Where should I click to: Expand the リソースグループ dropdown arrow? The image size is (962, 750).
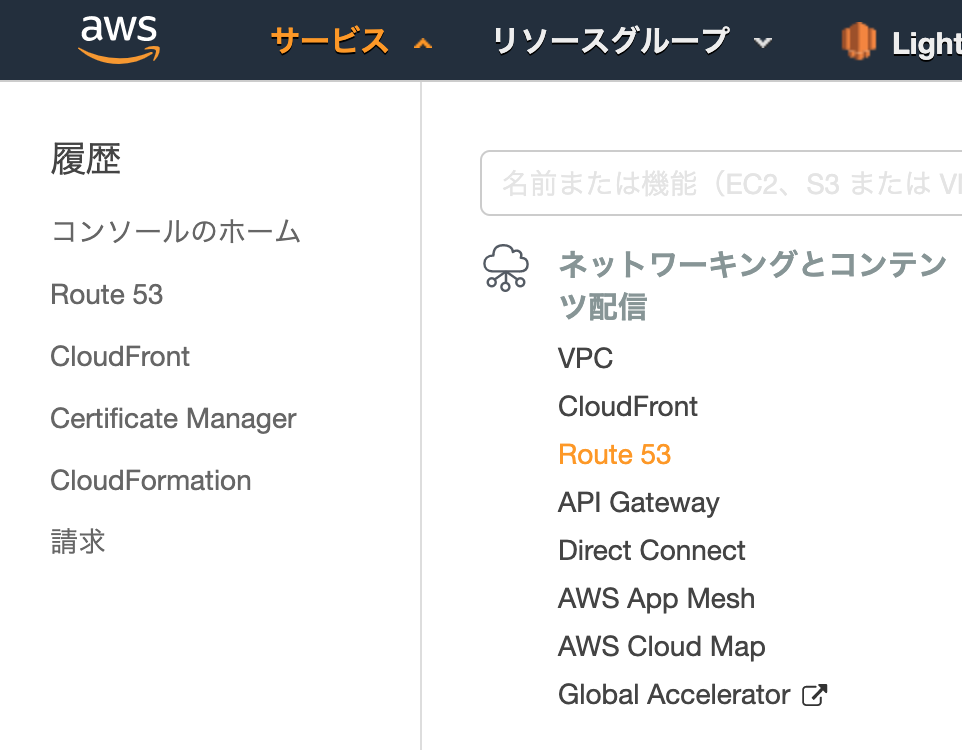763,43
